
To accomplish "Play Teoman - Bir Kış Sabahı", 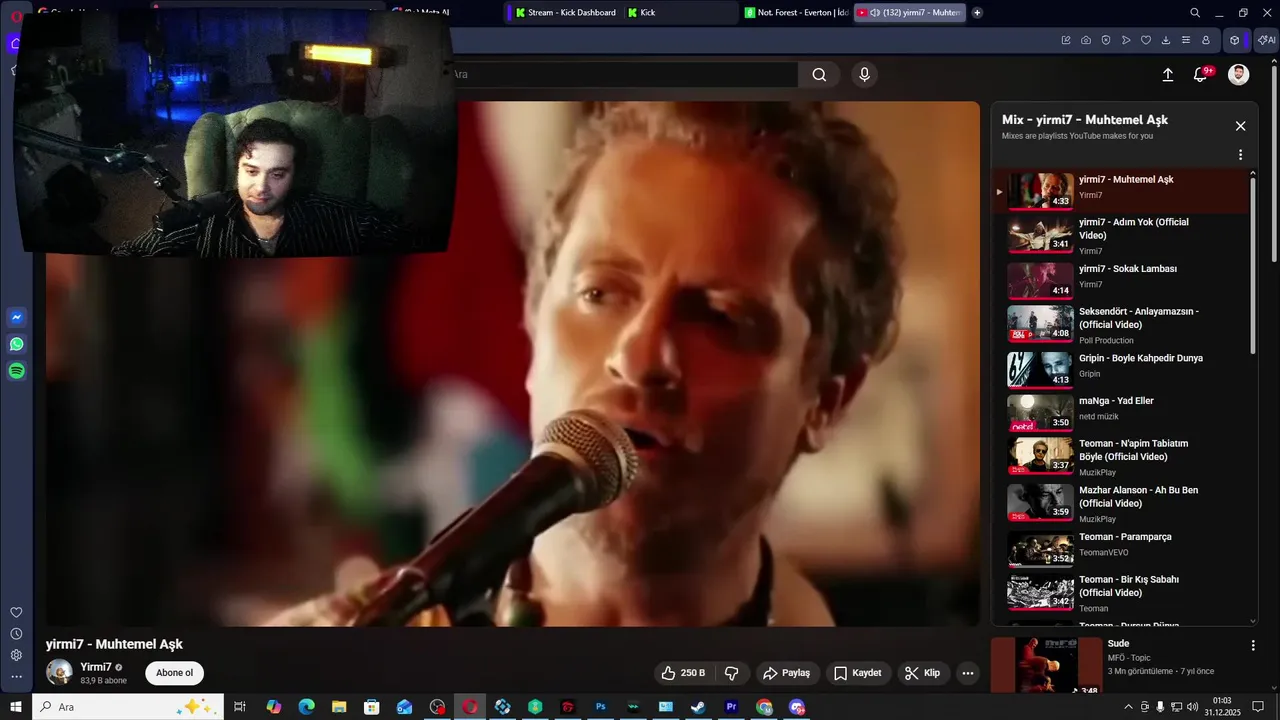I will (1121, 593).
